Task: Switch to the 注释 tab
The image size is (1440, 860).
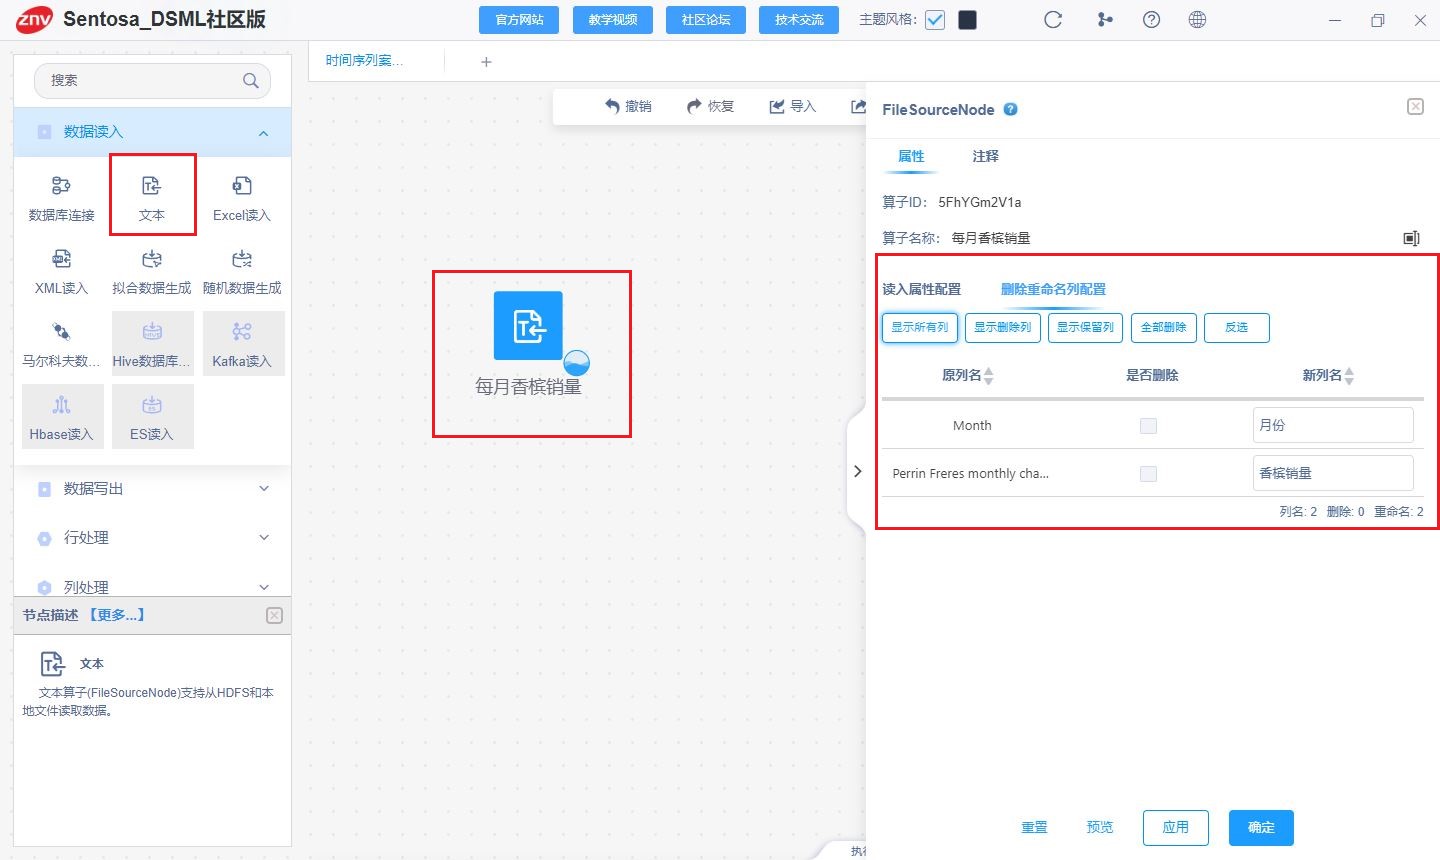Action: pyautogui.click(x=985, y=156)
